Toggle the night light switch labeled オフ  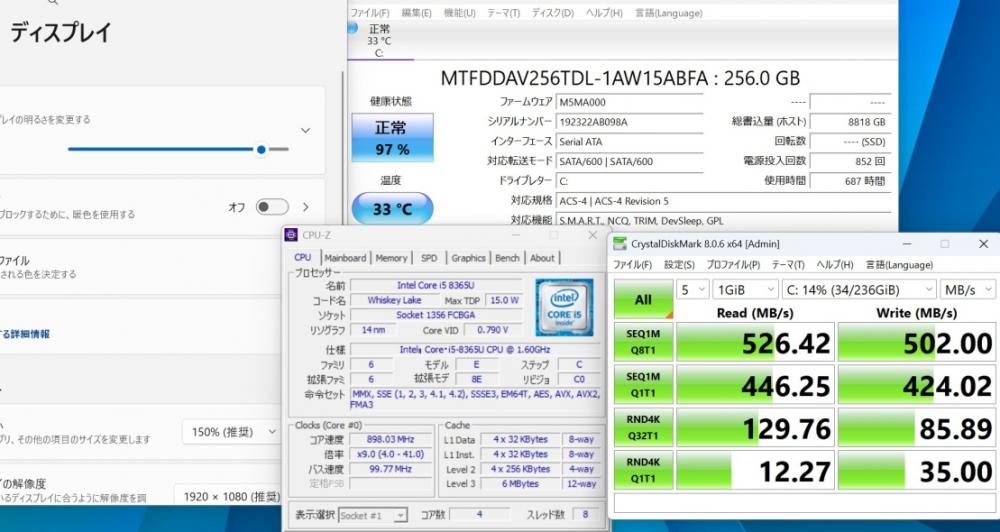(x=272, y=207)
